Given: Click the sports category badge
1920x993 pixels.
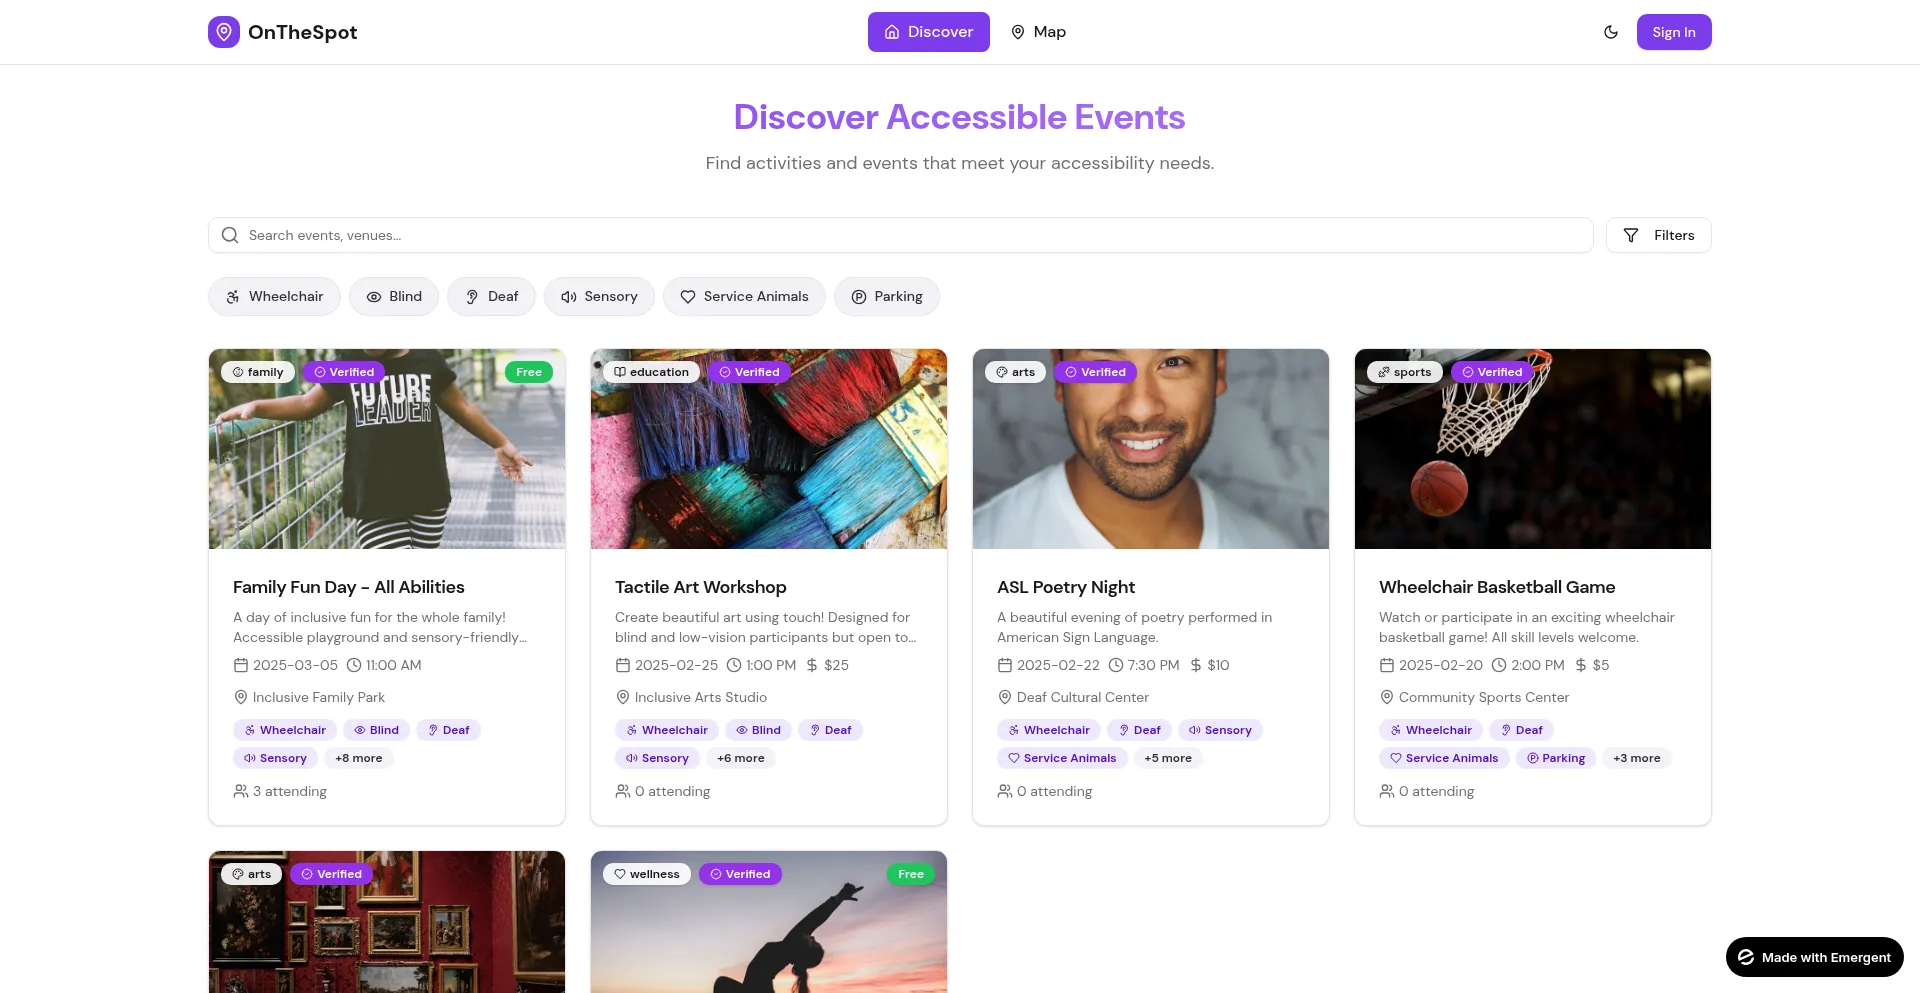Looking at the screenshot, I should [x=1405, y=372].
